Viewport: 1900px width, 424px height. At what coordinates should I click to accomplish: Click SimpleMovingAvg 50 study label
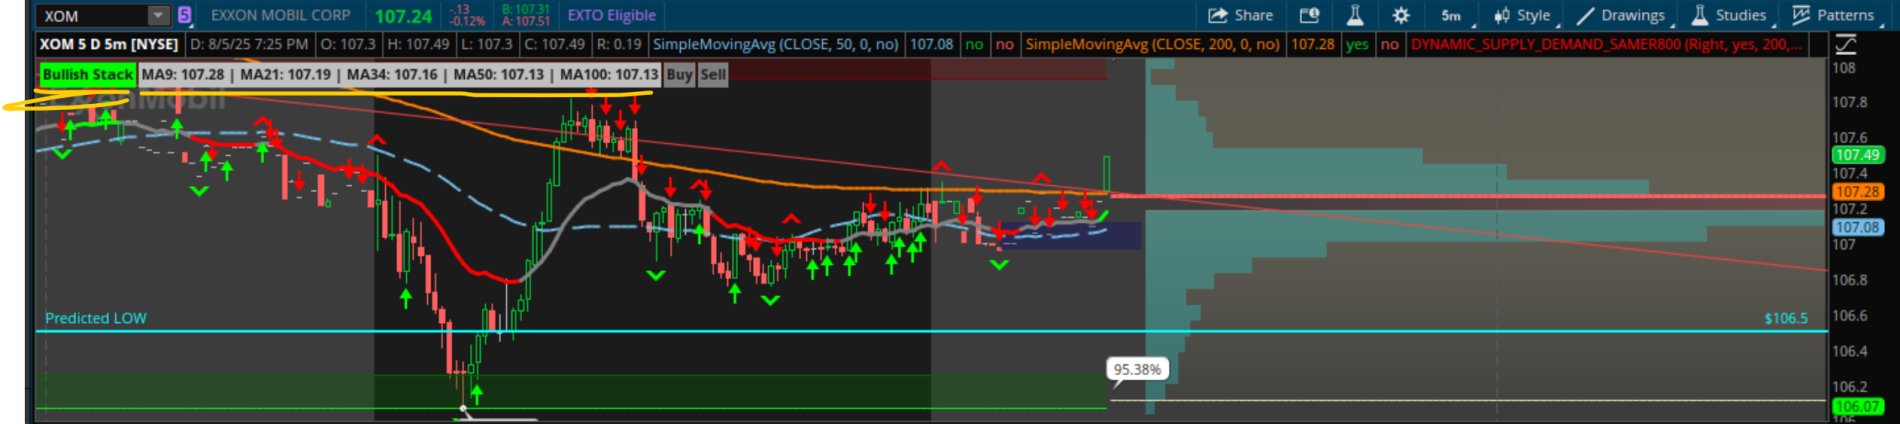pos(775,44)
